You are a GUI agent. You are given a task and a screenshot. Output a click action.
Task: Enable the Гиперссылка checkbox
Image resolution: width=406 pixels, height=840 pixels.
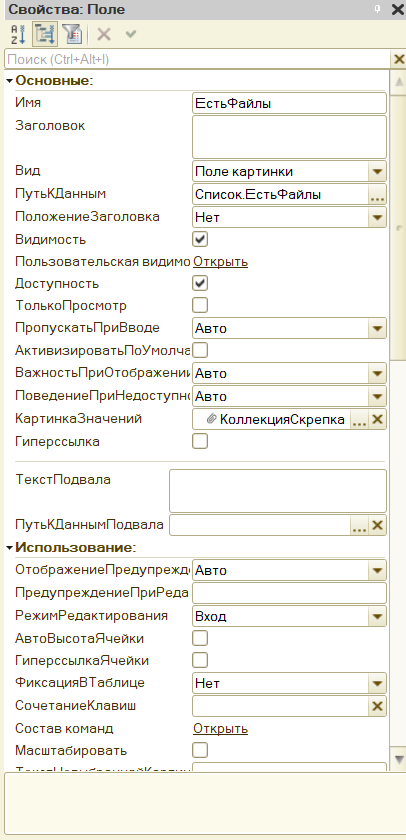tap(200, 441)
